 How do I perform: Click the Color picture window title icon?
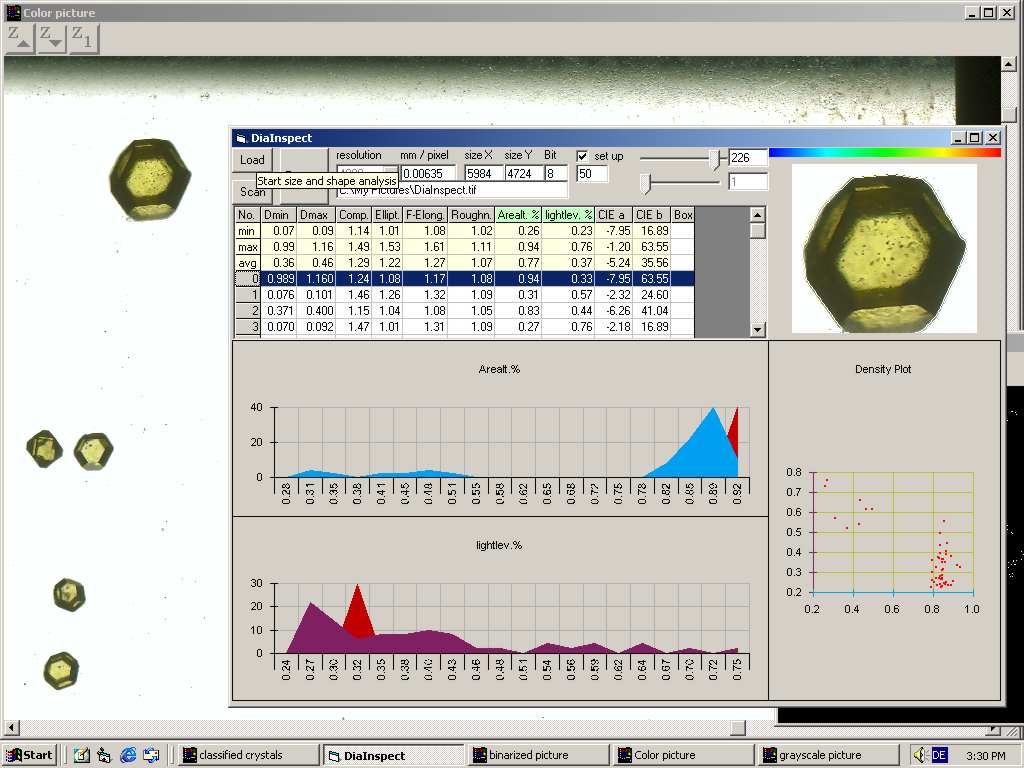click(x=13, y=13)
